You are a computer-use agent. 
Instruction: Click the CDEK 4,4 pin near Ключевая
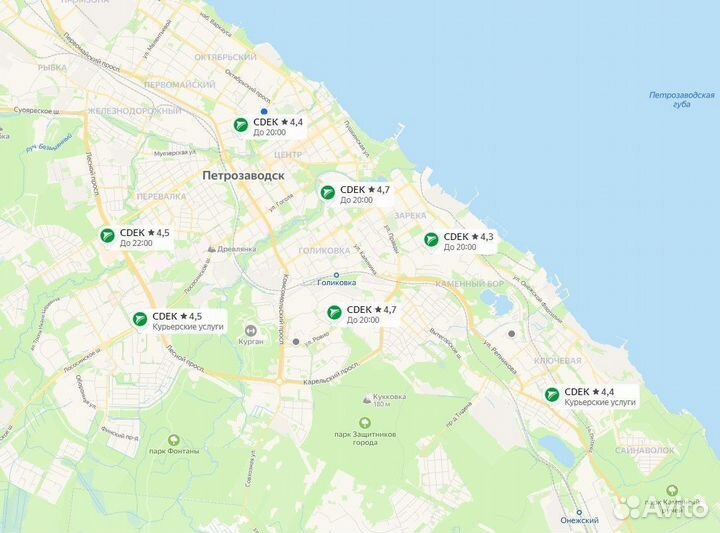pyautogui.click(x=551, y=394)
